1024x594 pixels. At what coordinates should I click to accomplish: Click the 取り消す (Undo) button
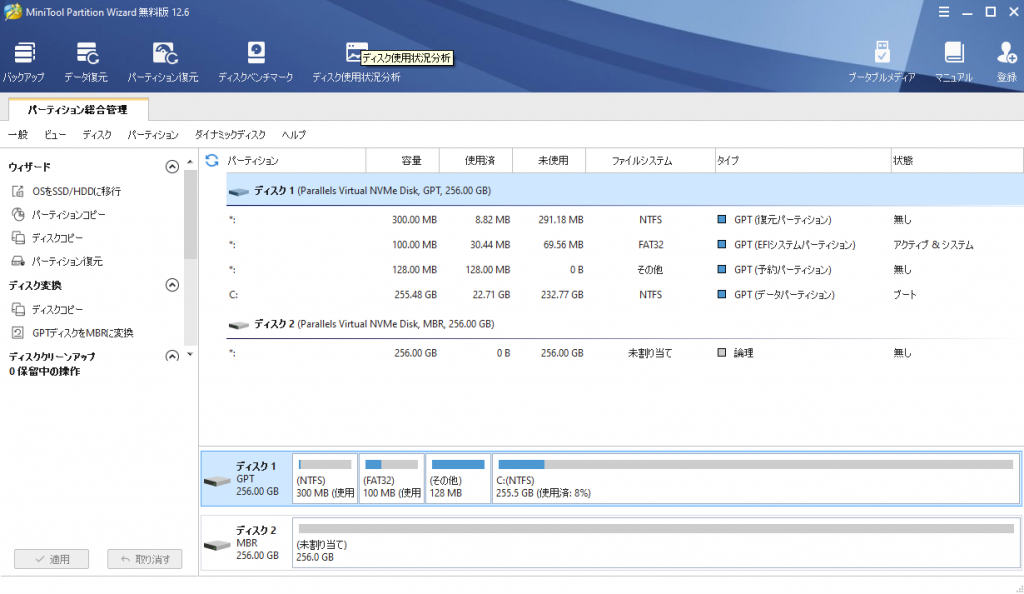point(145,559)
